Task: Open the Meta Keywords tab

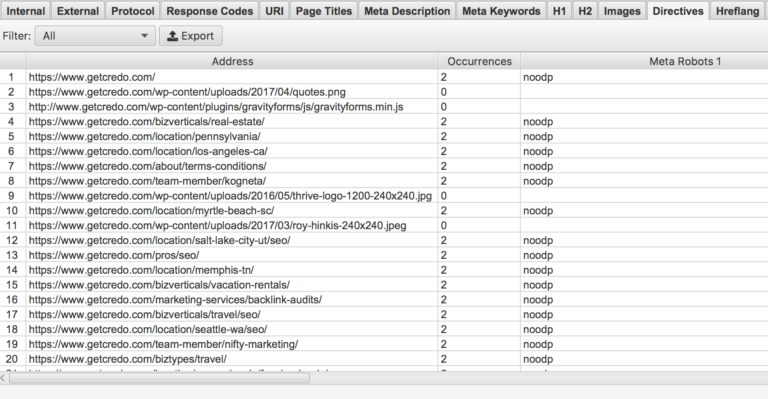Action: (x=501, y=11)
